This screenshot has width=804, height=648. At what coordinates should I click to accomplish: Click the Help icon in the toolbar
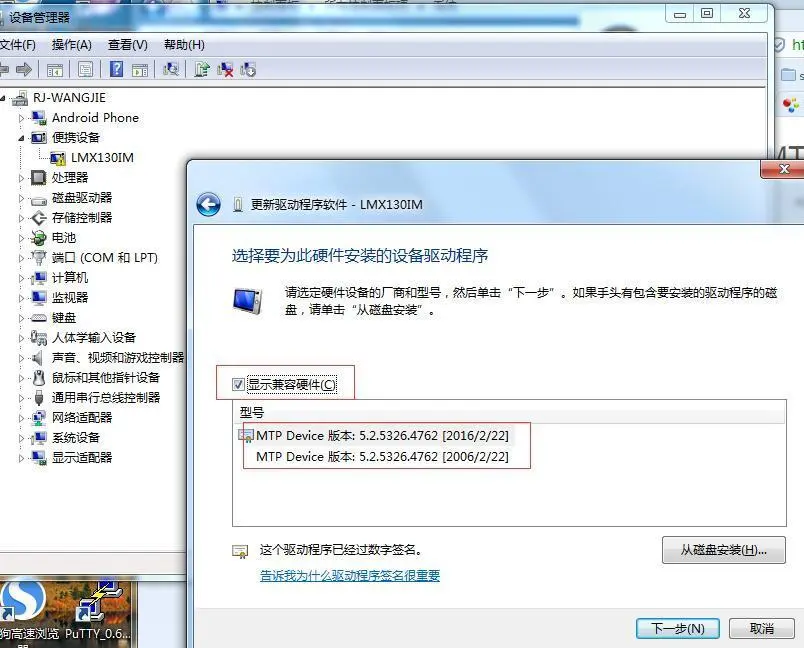[x=117, y=69]
